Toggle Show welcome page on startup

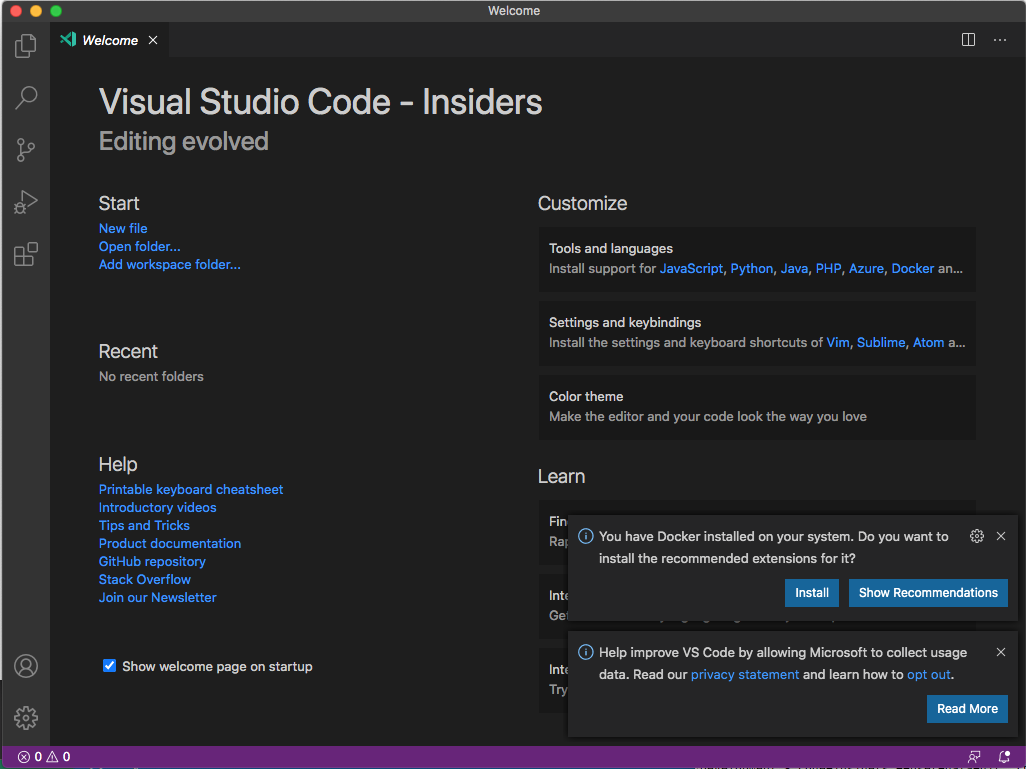tap(109, 666)
